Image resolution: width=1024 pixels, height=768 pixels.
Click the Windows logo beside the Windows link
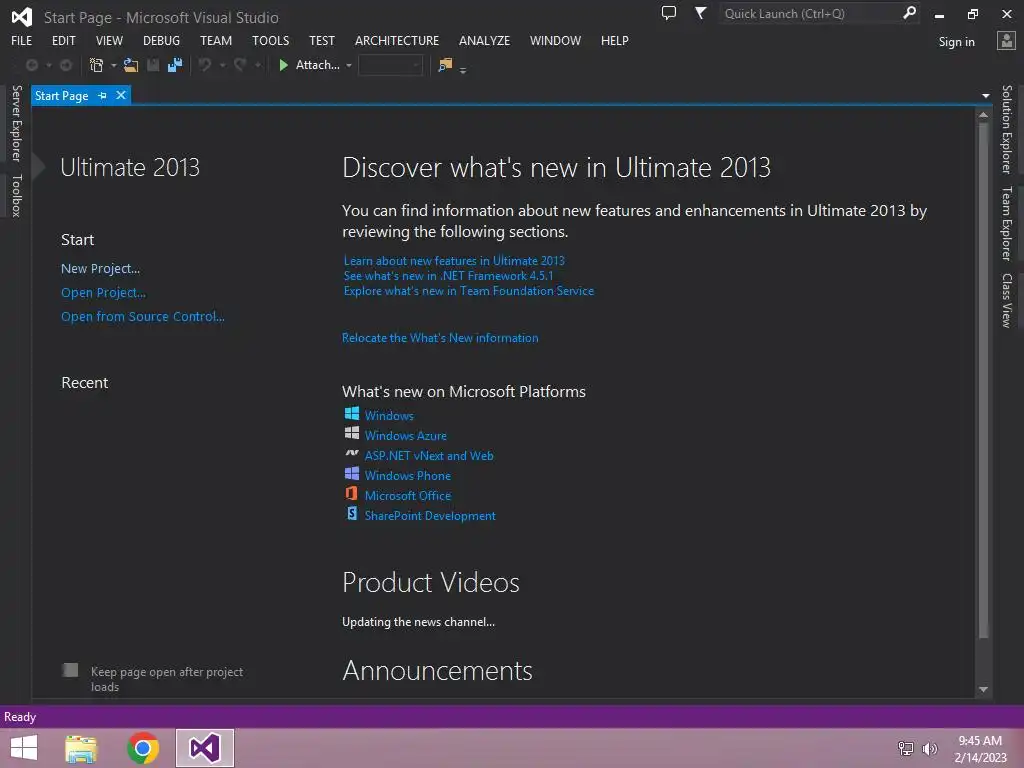click(x=352, y=413)
